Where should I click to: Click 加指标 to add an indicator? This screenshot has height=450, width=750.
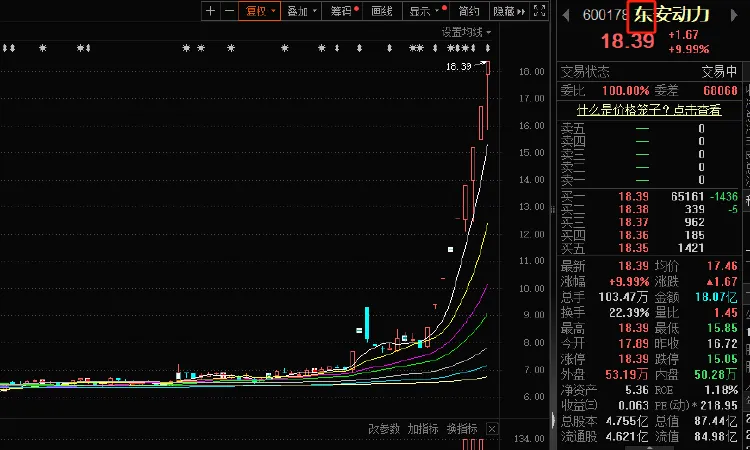[423, 429]
